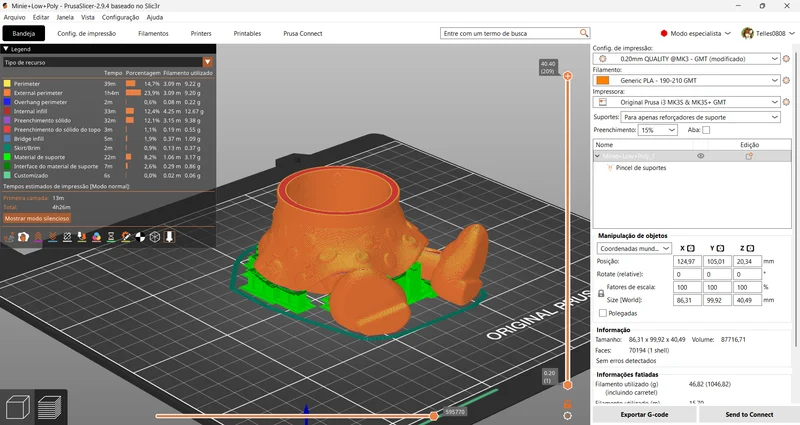Switch to 3D editor view cube icon
This screenshot has width=800, height=425.
(x=17, y=407)
